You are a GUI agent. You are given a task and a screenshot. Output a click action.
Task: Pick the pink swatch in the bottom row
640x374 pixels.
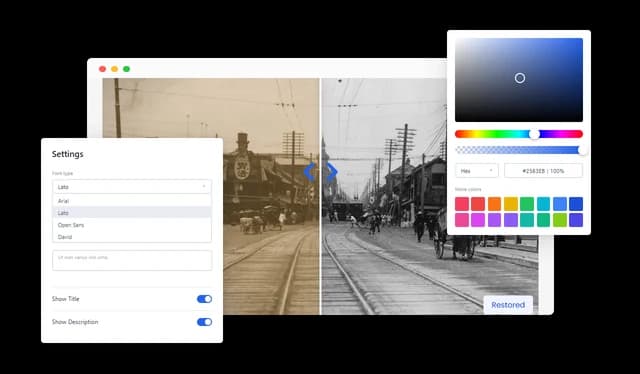(x=462, y=220)
